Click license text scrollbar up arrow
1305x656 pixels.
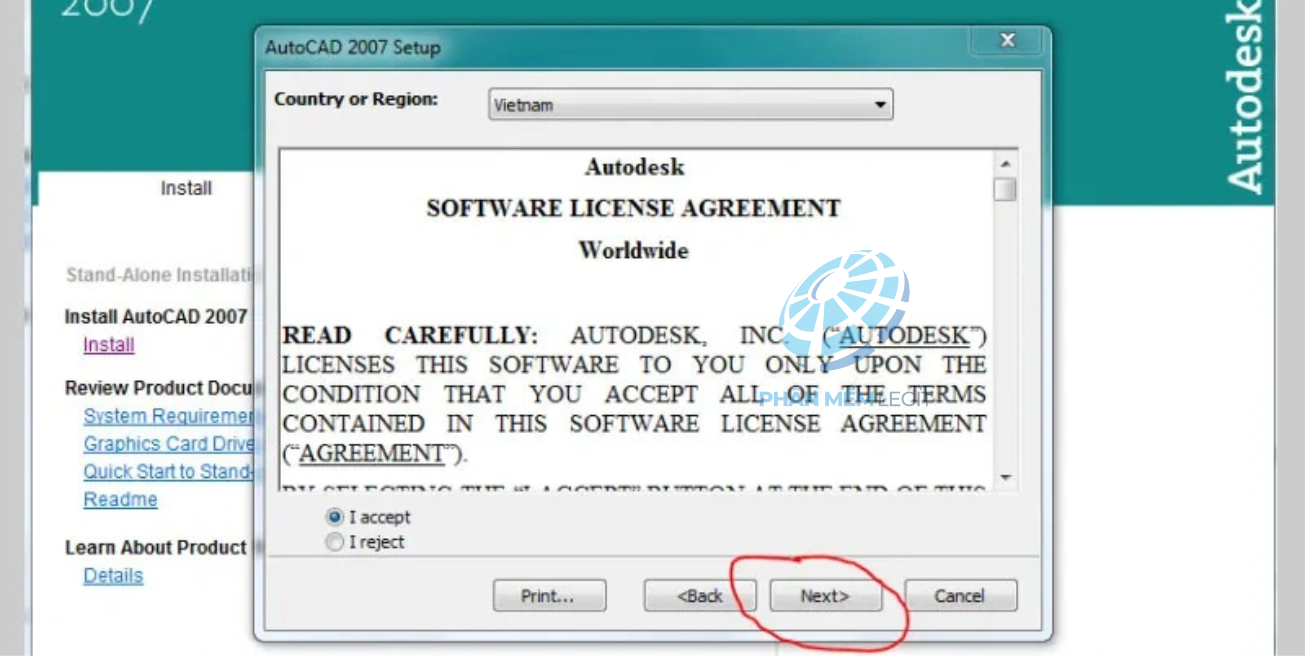(1005, 164)
